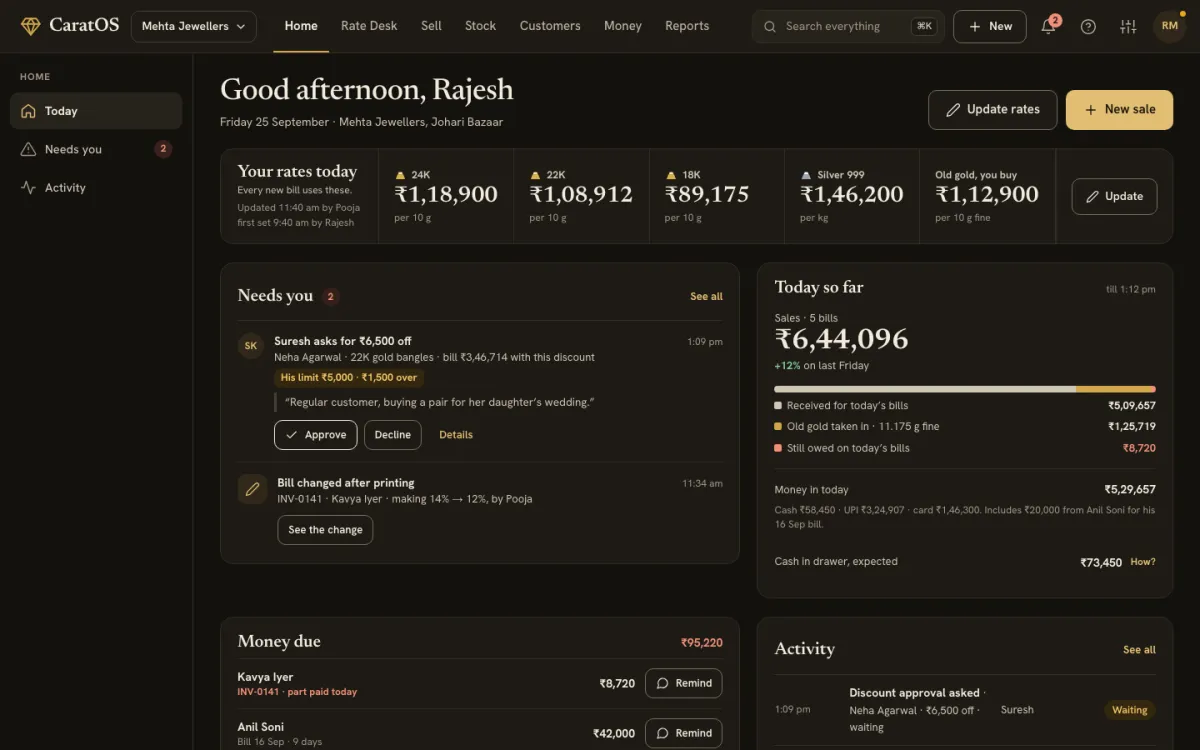
Task: Open the Customers tab
Action: click(x=550, y=26)
